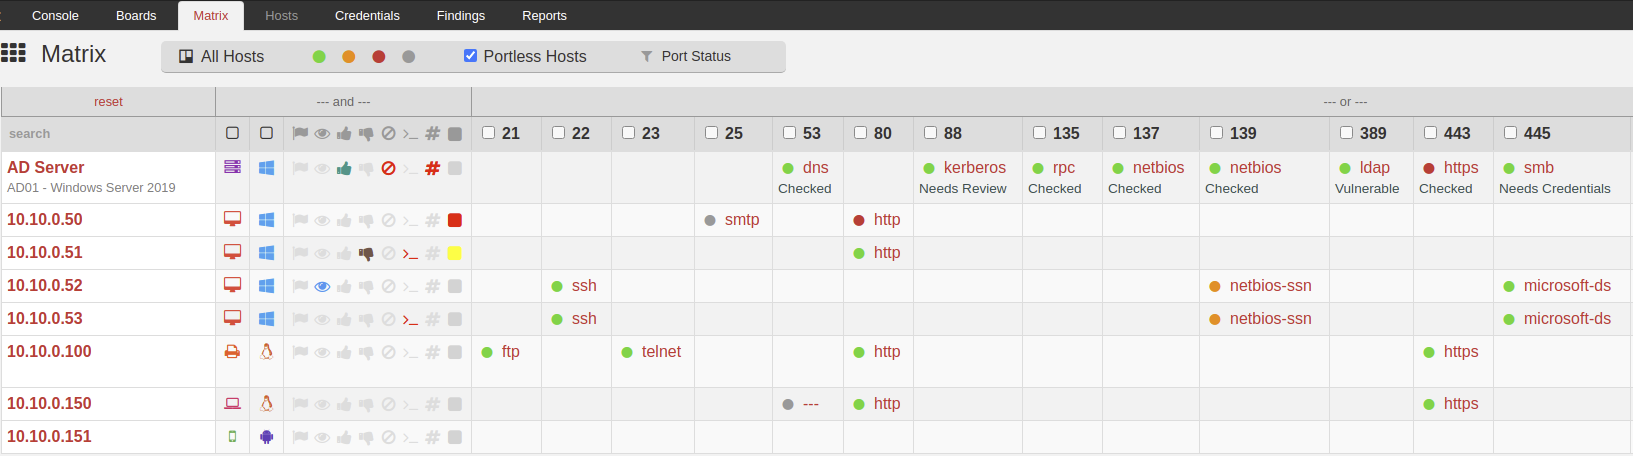Viewport: 1633px width, 456px height.
Task: Click the Linux penguin icon for 10.10.0.150
Action: 266,403
